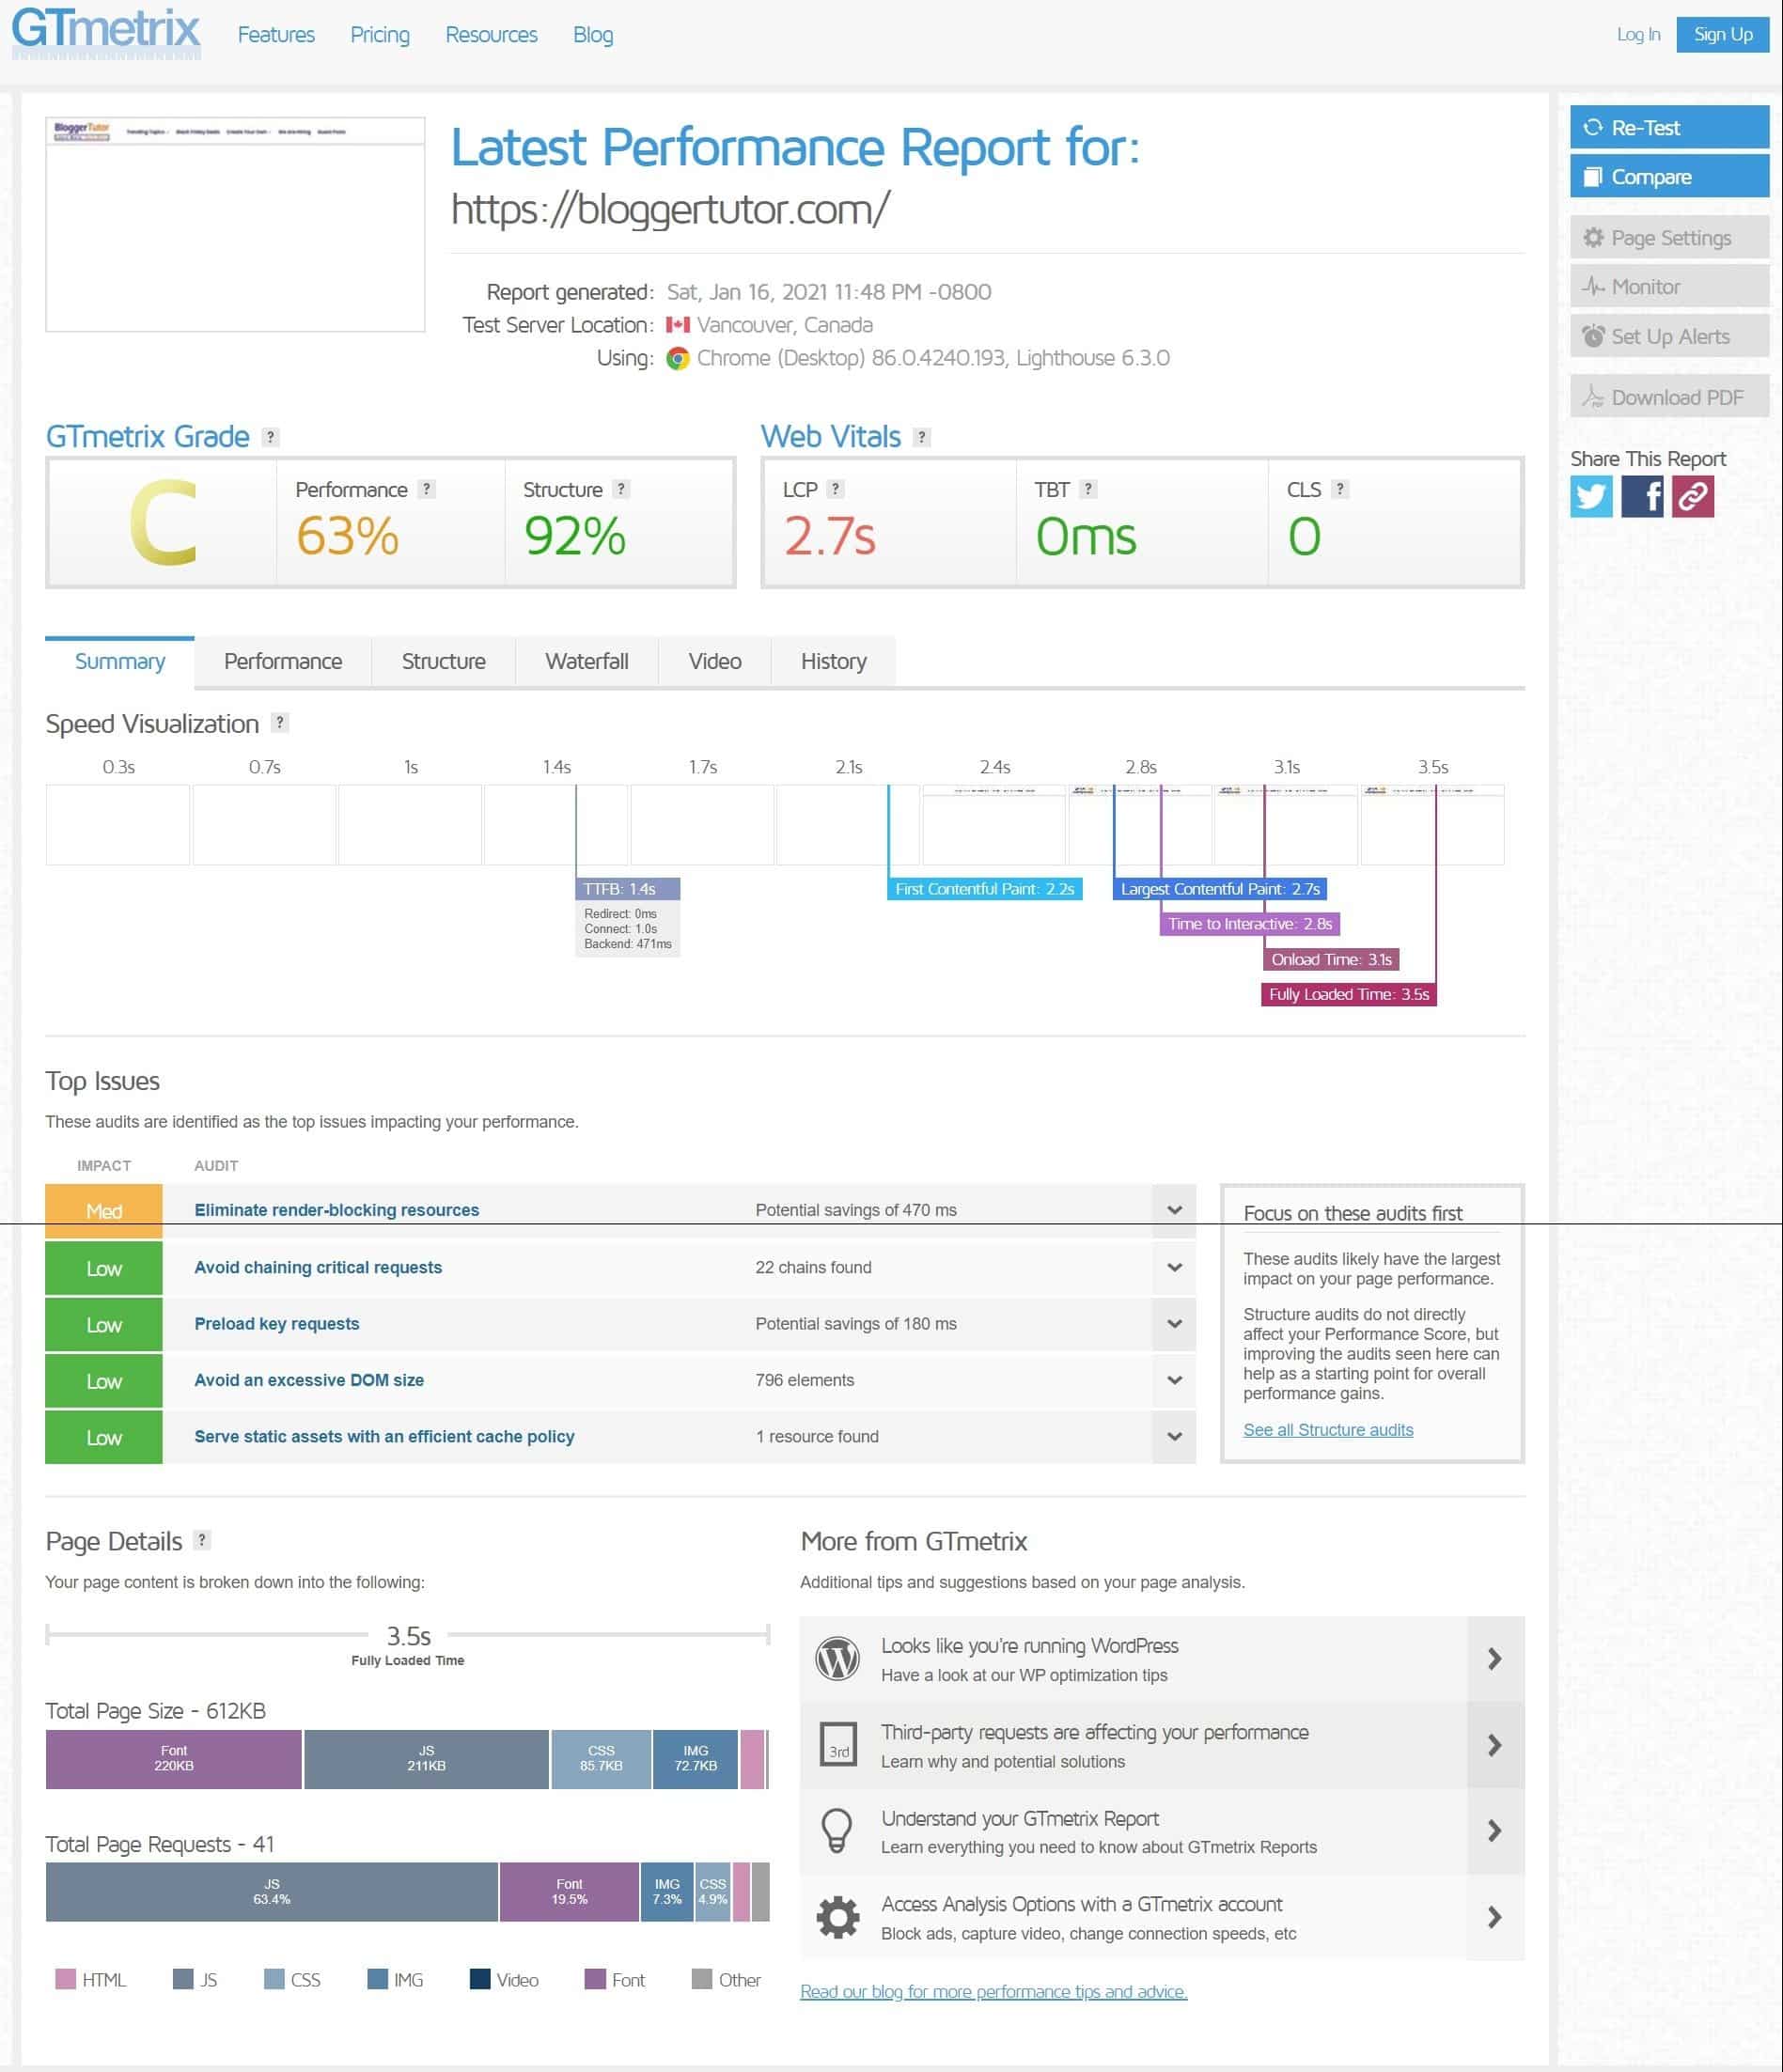Open Speed Visualization help icon
The image size is (1783, 2072).
click(280, 723)
